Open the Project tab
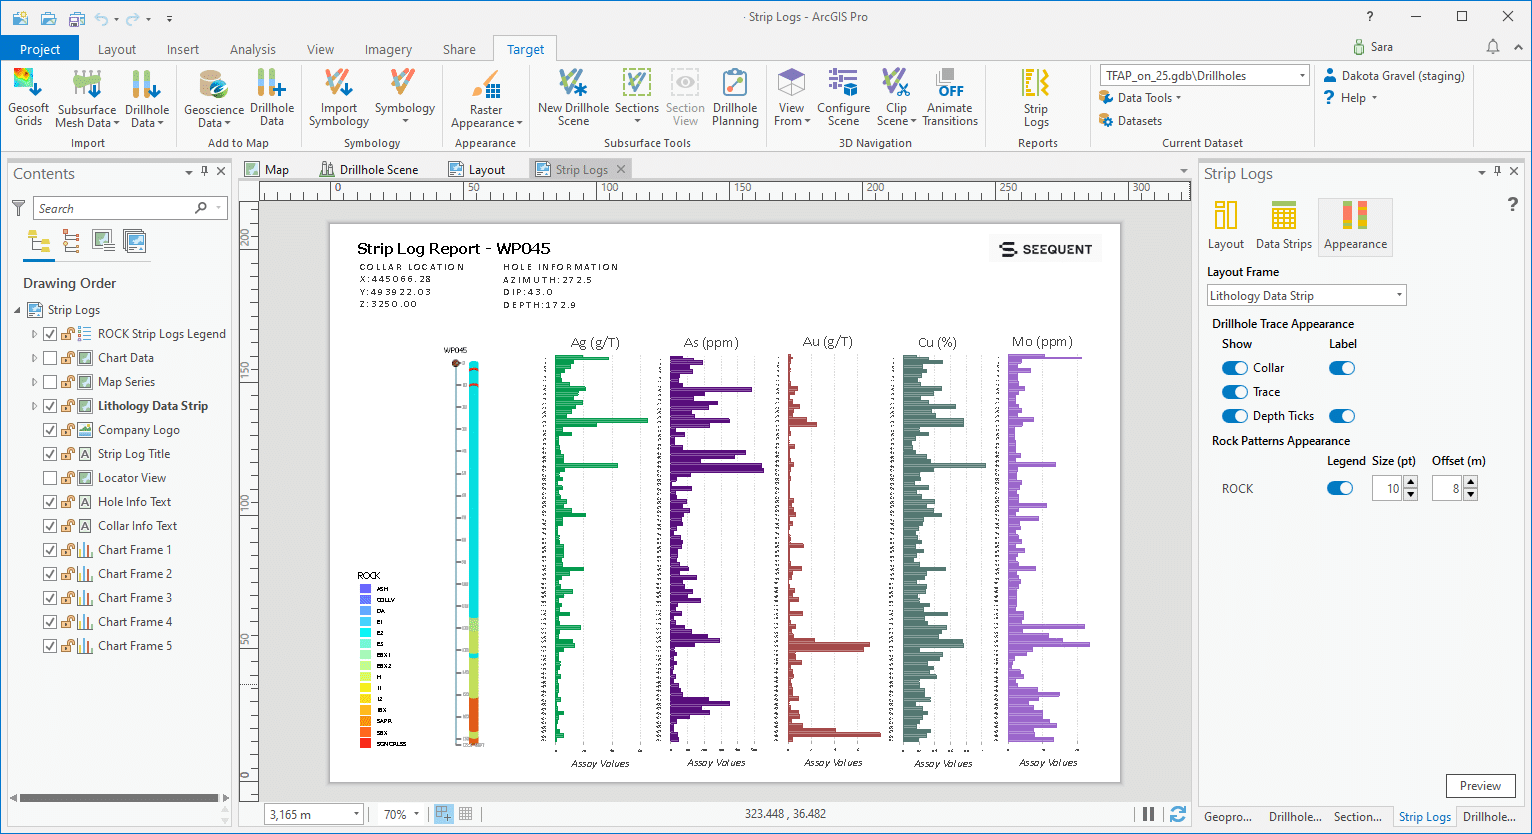Viewport: 1532px width, 834px height. (40, 49)
